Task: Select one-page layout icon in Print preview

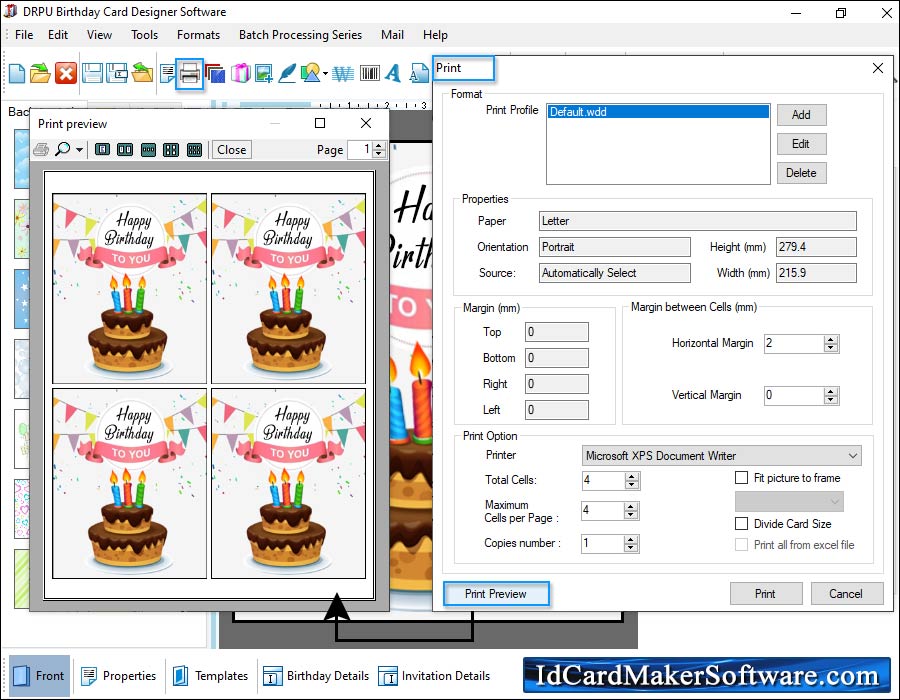Action: coord(102,150)
